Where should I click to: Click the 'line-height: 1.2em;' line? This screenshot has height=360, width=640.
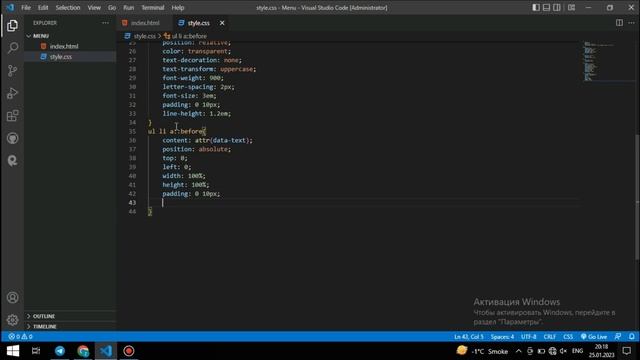(x=196, y=114)
